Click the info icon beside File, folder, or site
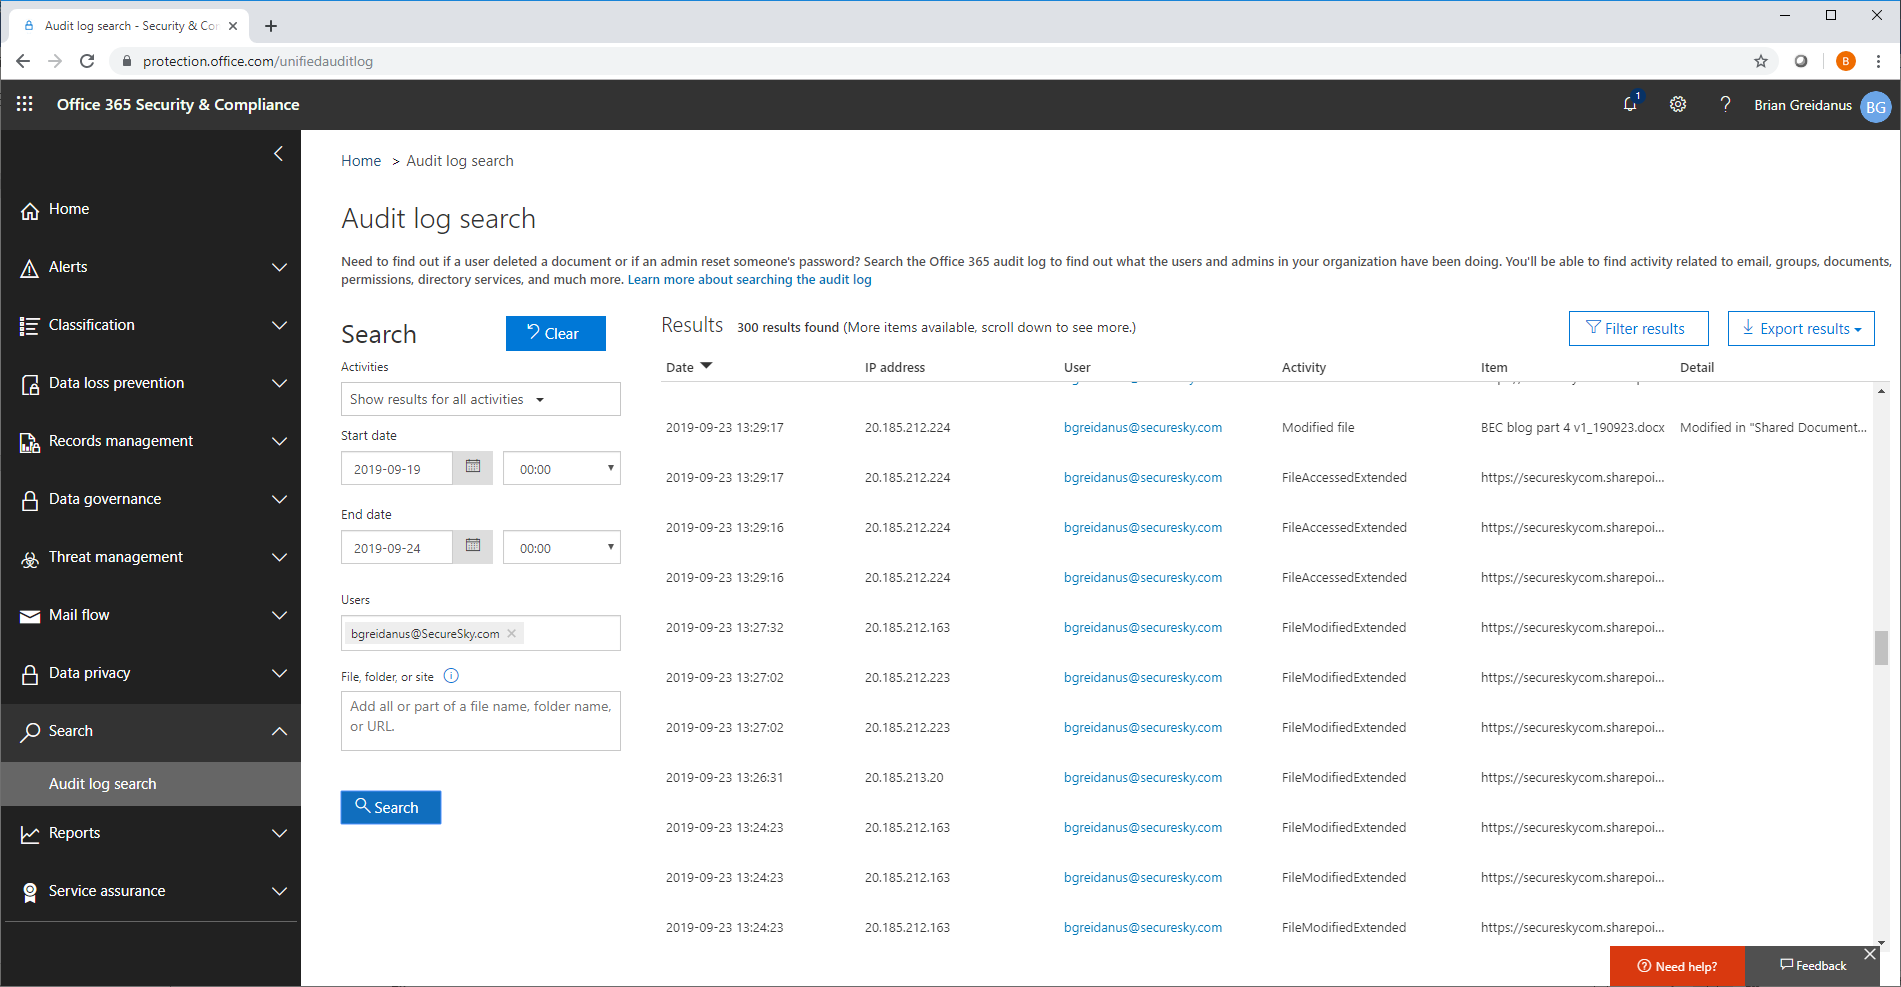1901x987 pixels. coord(451,676)
